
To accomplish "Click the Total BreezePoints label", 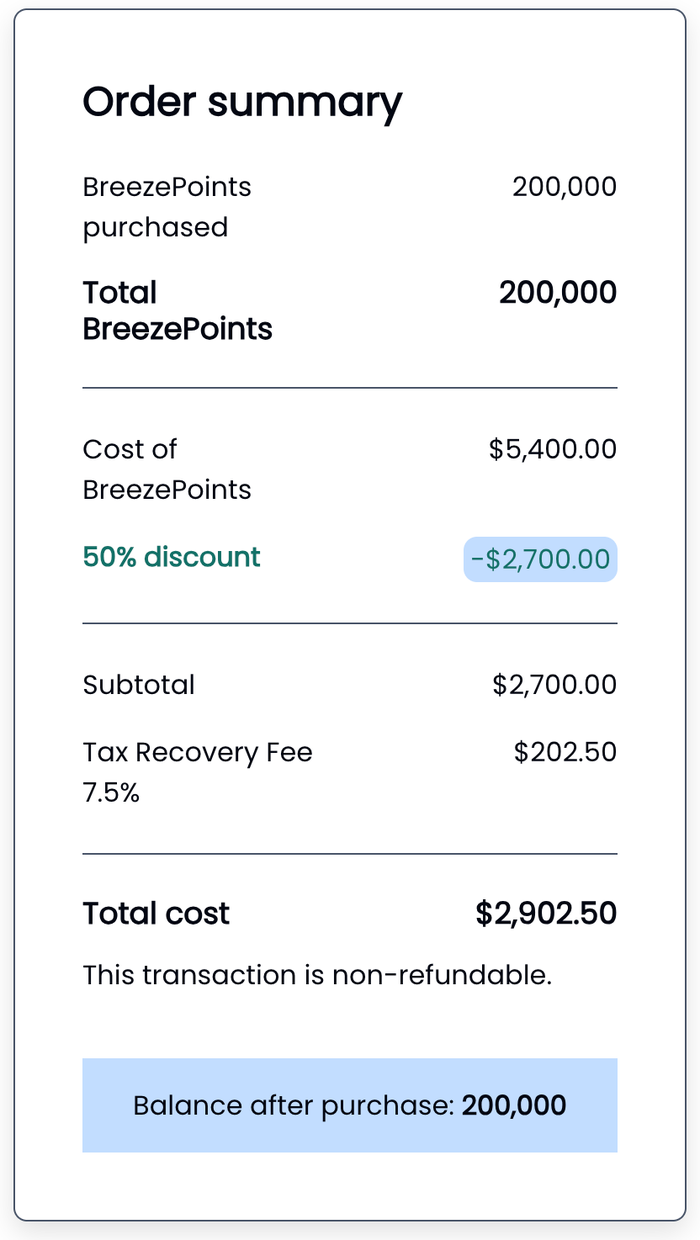I will (177, 311).
